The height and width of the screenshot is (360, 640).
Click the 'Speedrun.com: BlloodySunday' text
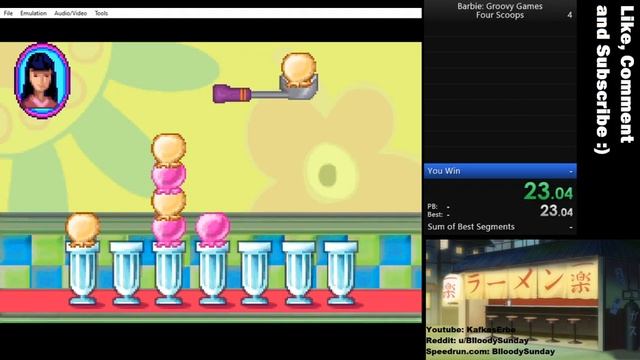(491, 351)
